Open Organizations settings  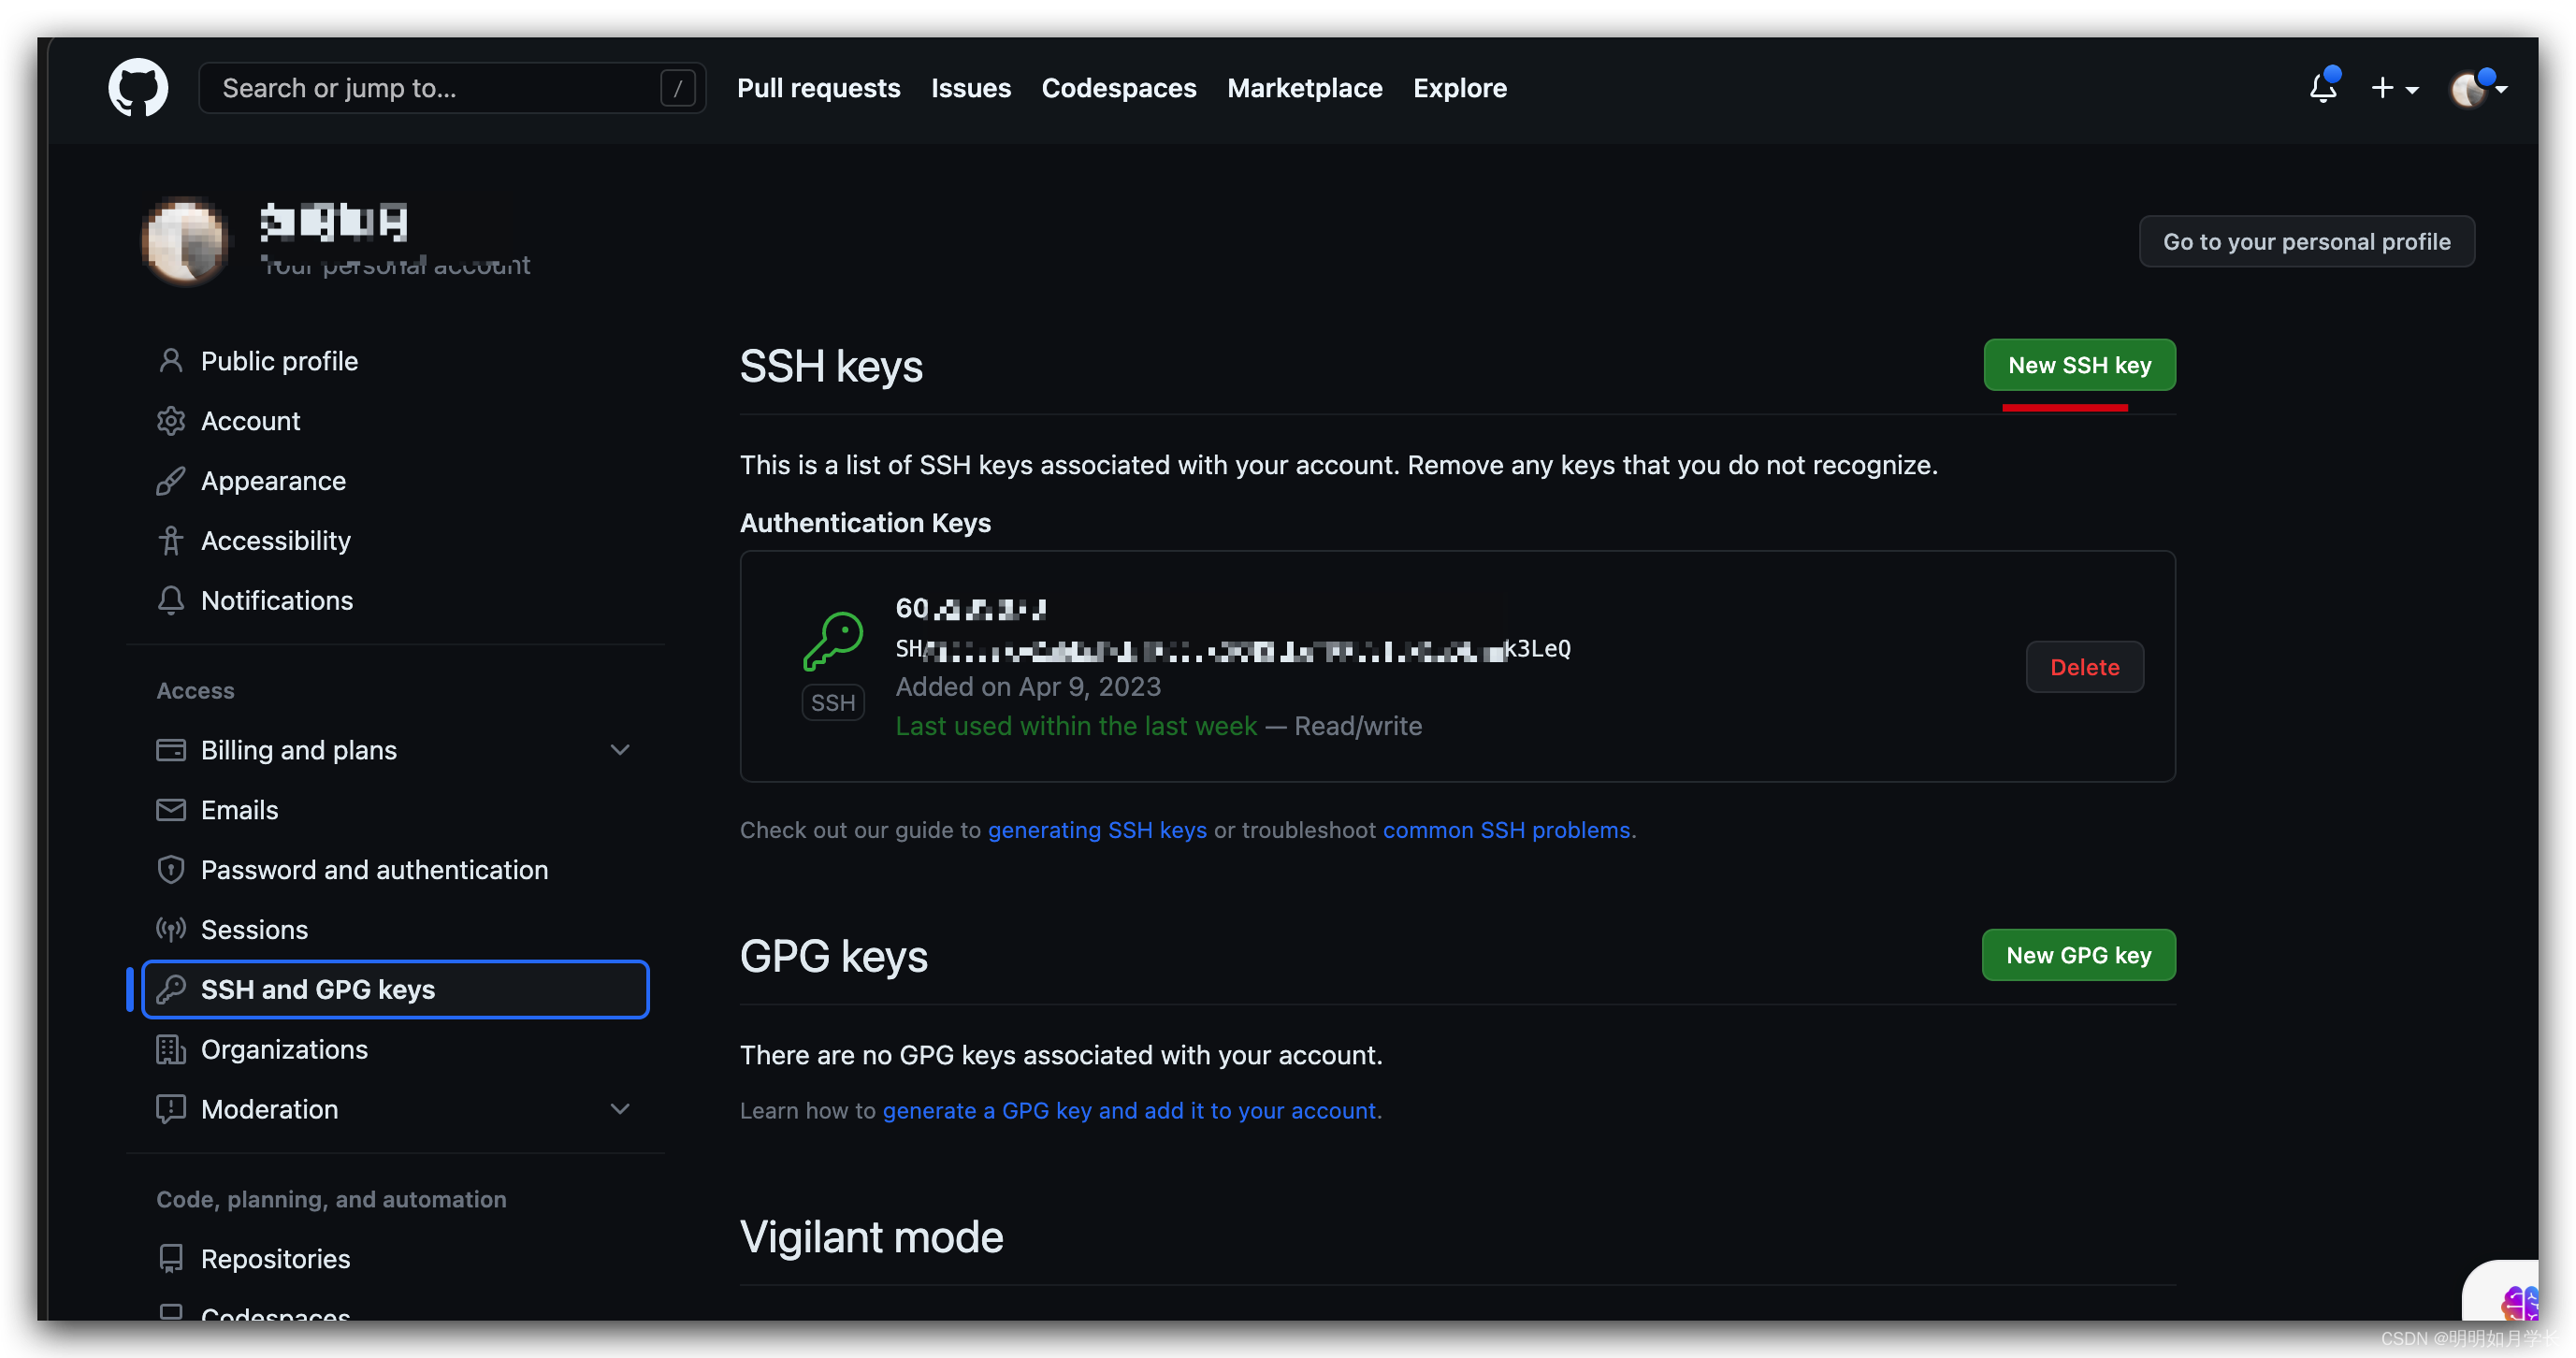[x=395, y=1049]
